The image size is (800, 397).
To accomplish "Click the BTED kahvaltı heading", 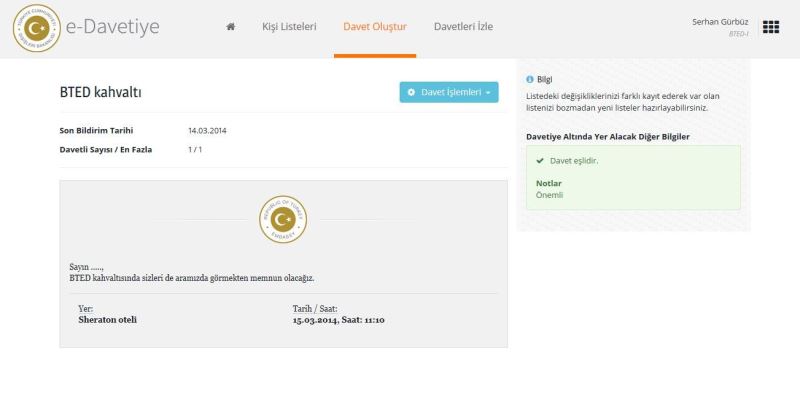I will [101, 92].
